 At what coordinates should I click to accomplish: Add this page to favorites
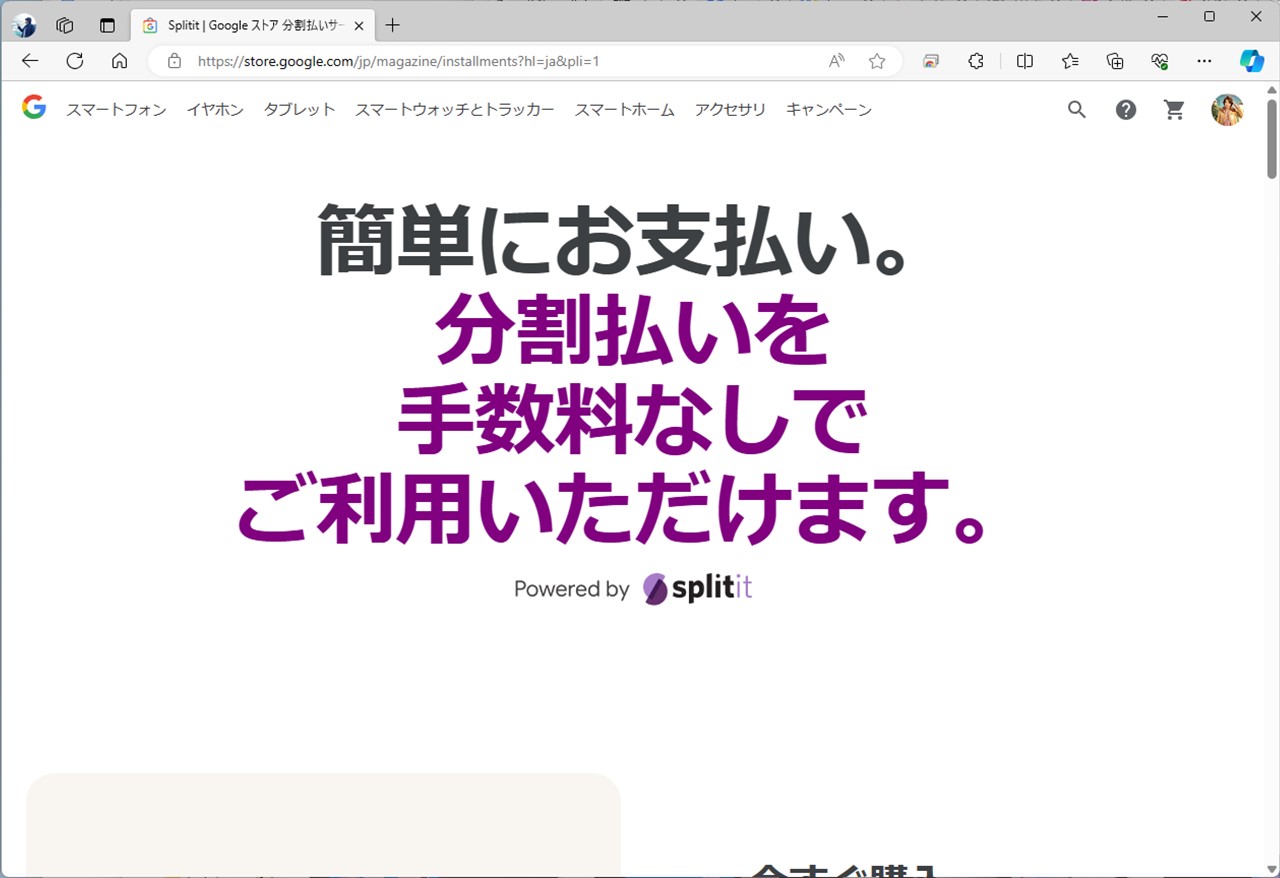click(877, 61)
